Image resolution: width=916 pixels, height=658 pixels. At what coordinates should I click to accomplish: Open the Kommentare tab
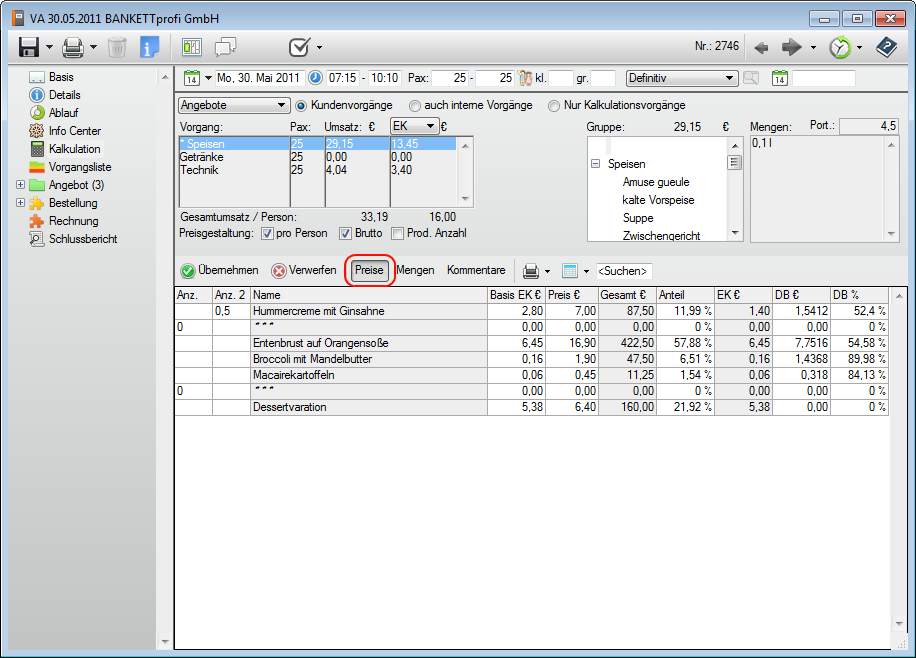[x=476, y=270]
